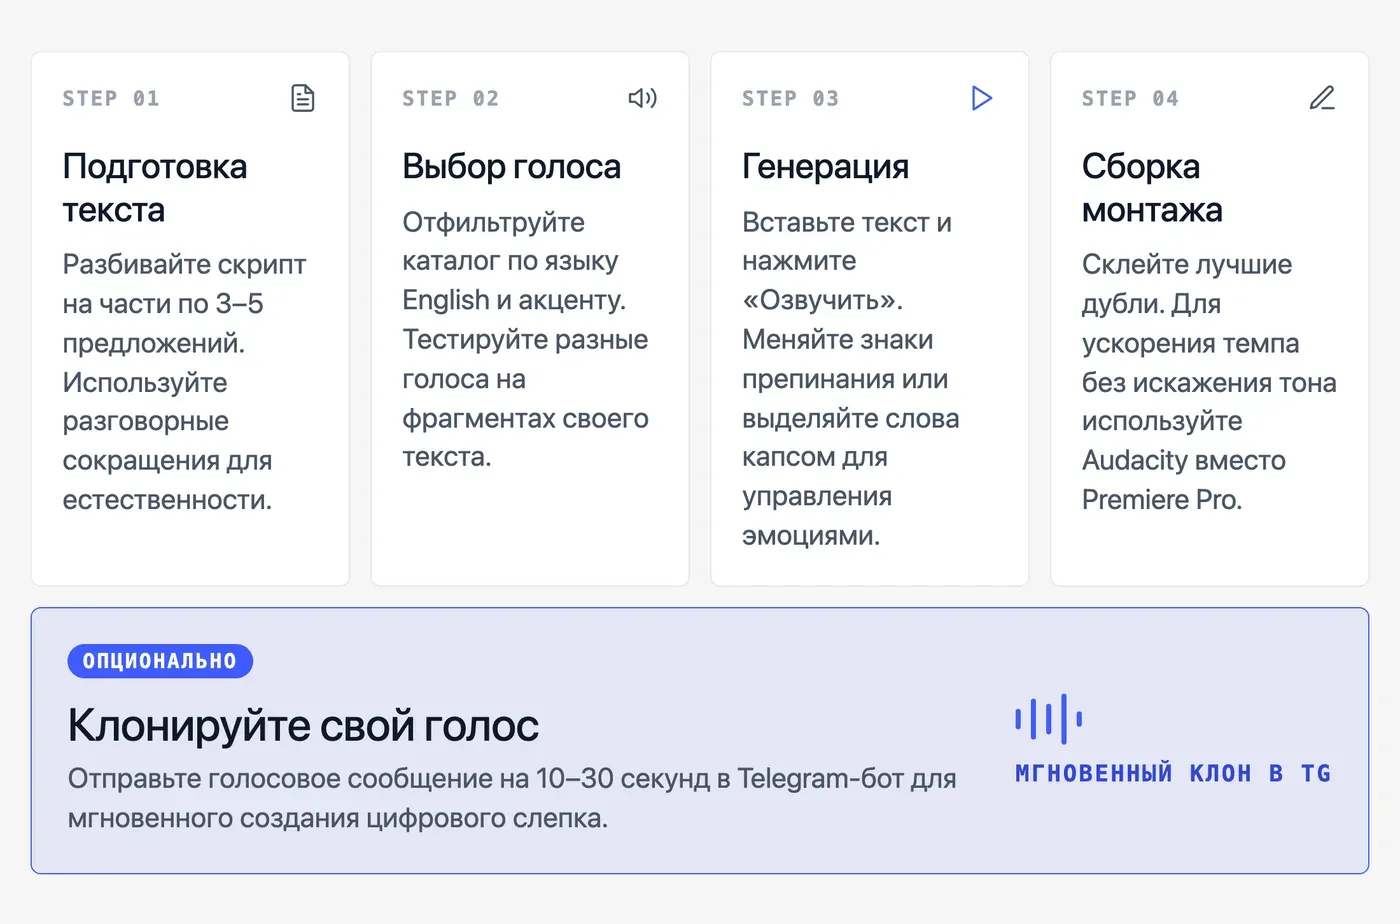
Task: Click the pencil edit icon in Step 04
Action: point(1322,98)
